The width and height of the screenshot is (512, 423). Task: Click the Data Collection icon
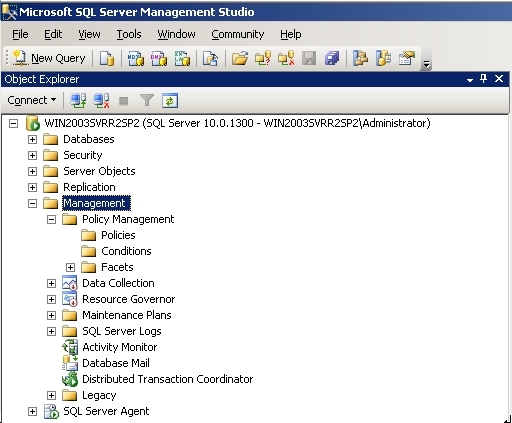70,283
